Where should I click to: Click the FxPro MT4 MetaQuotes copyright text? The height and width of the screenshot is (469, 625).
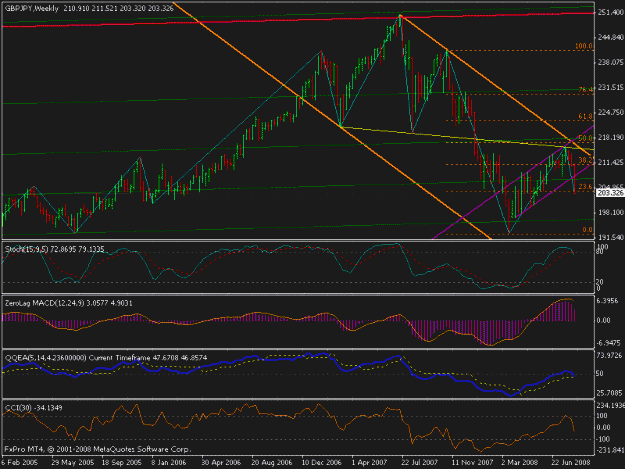(98, 449)
